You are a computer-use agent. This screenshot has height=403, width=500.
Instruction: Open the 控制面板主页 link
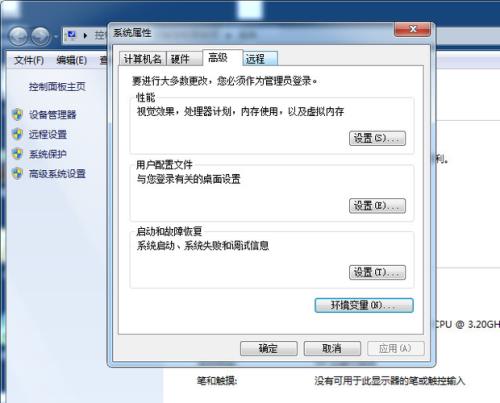click(x=57, y=87)
